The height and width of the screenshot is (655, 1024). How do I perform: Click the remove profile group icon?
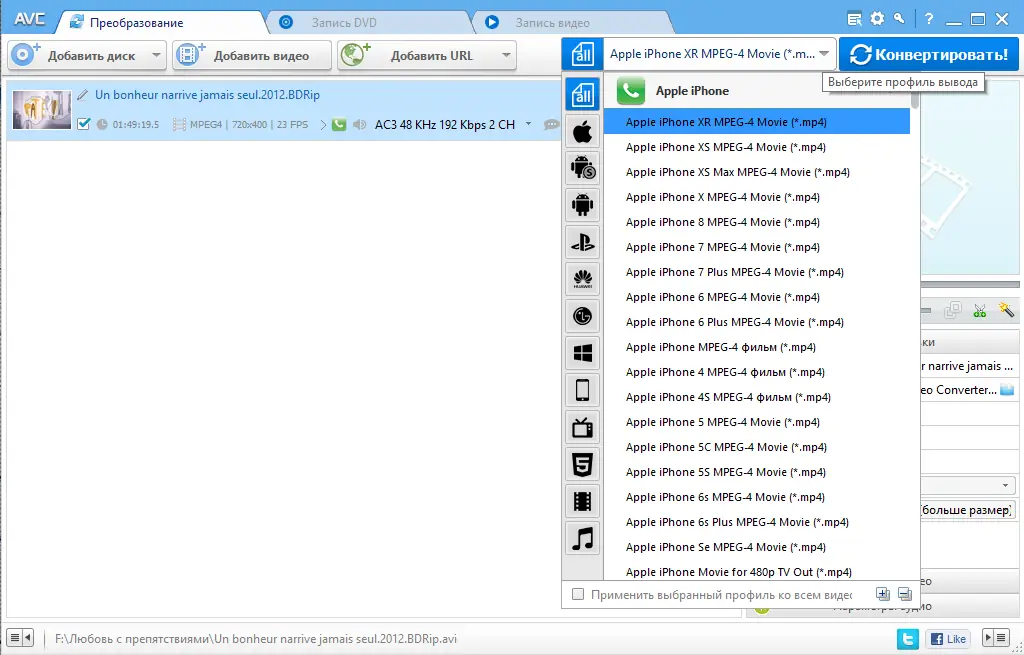[x=904, y=594]
